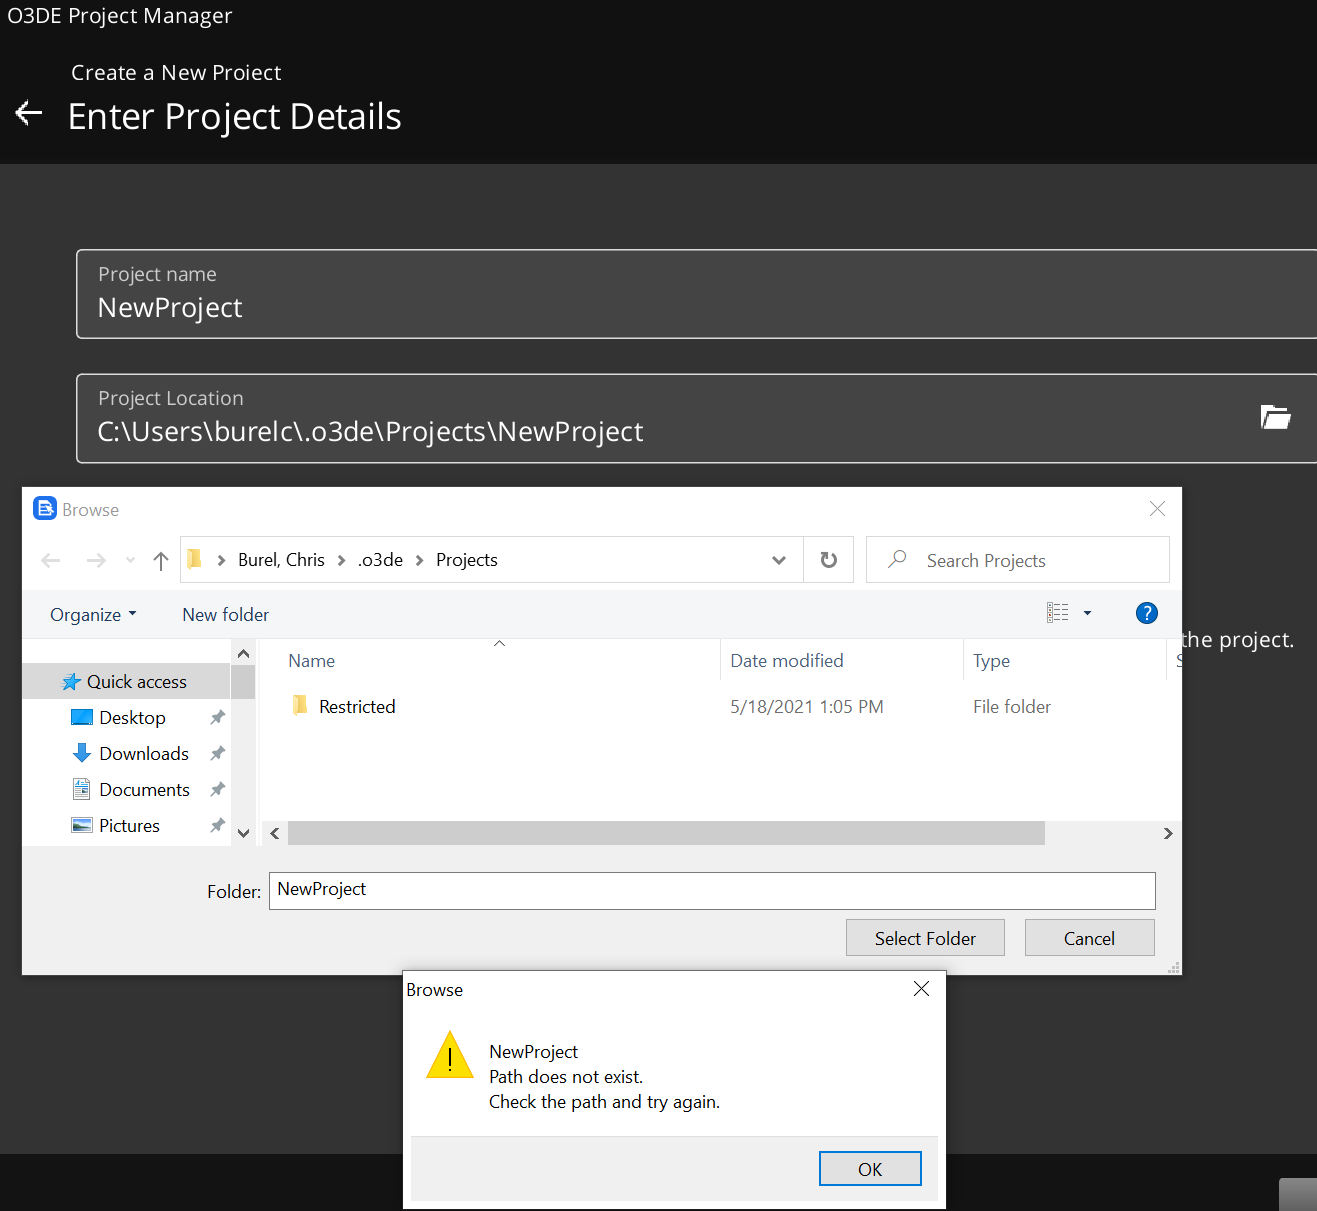
Task: Open help with blue question icon
Action: click(1147, 613)
